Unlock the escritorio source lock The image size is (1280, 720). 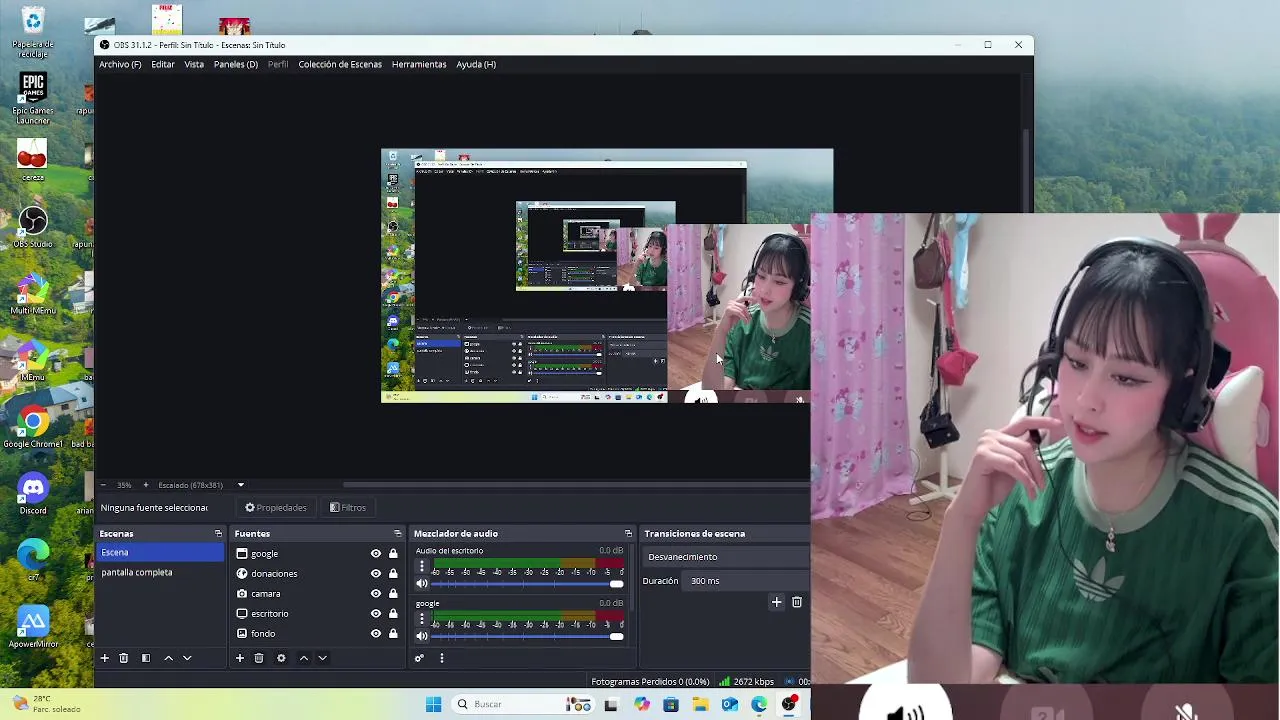[393, 614]
